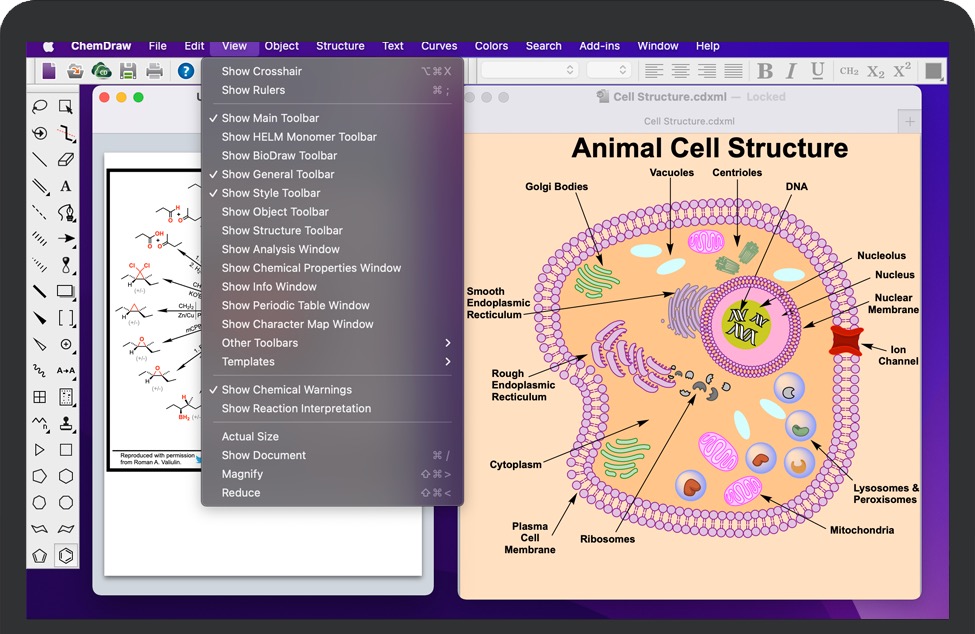This screenshot has height=634, width=975.
Task: Click the gray color swatch
Action: 933,71
